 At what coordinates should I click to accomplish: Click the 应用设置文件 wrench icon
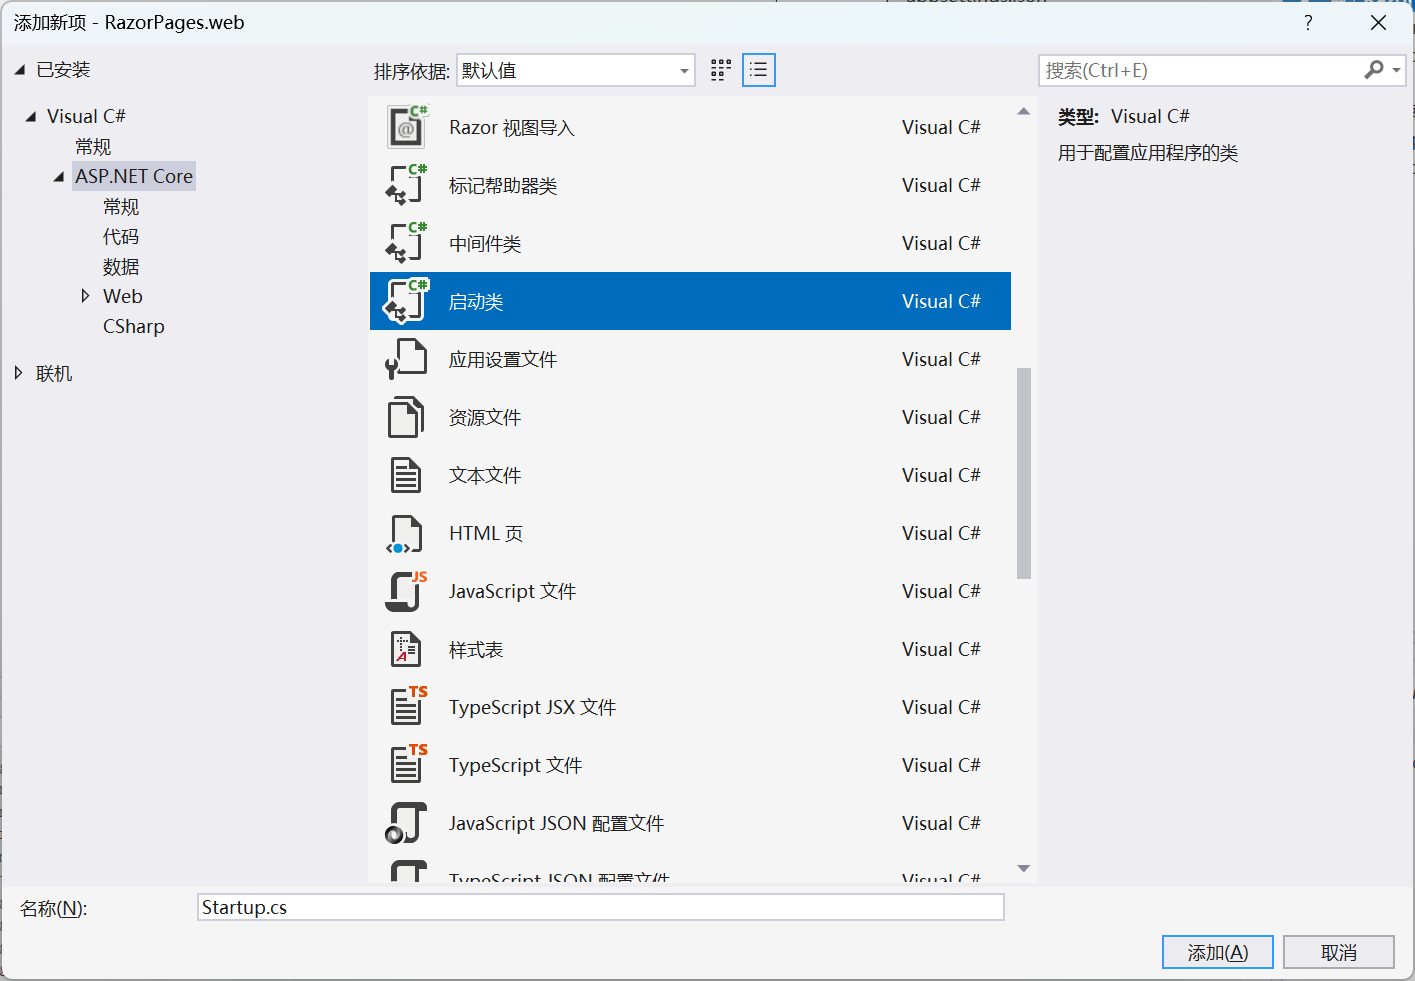406,359
